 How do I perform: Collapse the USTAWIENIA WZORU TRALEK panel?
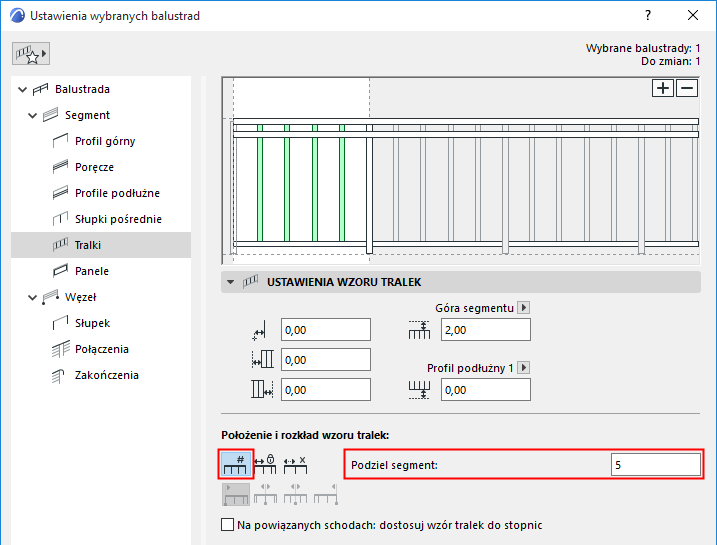click(x=231, y=282)
